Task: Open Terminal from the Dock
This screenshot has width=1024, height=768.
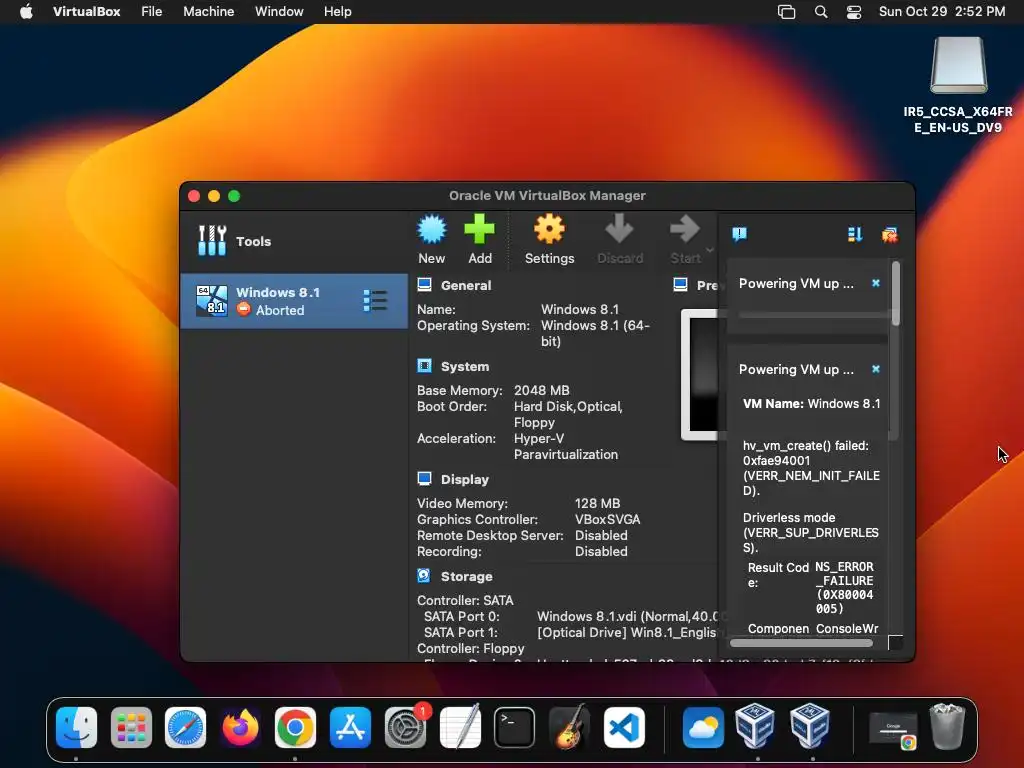Action: (x=515, y=727)
